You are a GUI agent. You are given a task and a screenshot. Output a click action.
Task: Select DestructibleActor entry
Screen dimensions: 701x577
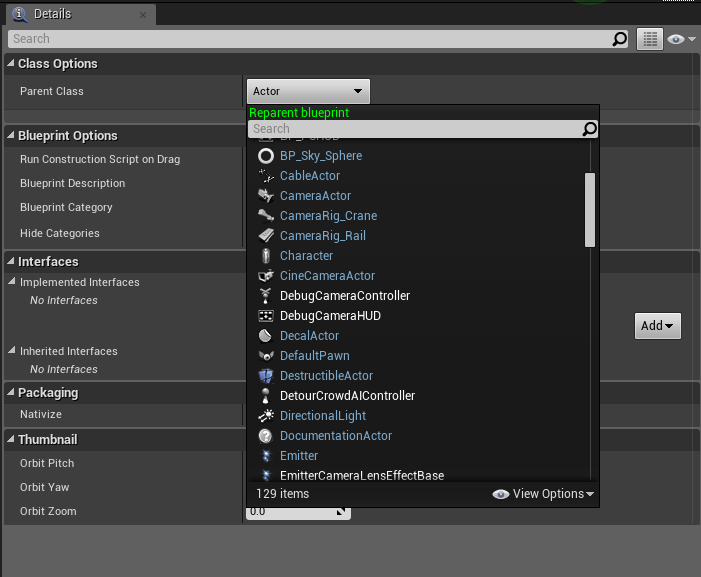[x=326, y=376]
